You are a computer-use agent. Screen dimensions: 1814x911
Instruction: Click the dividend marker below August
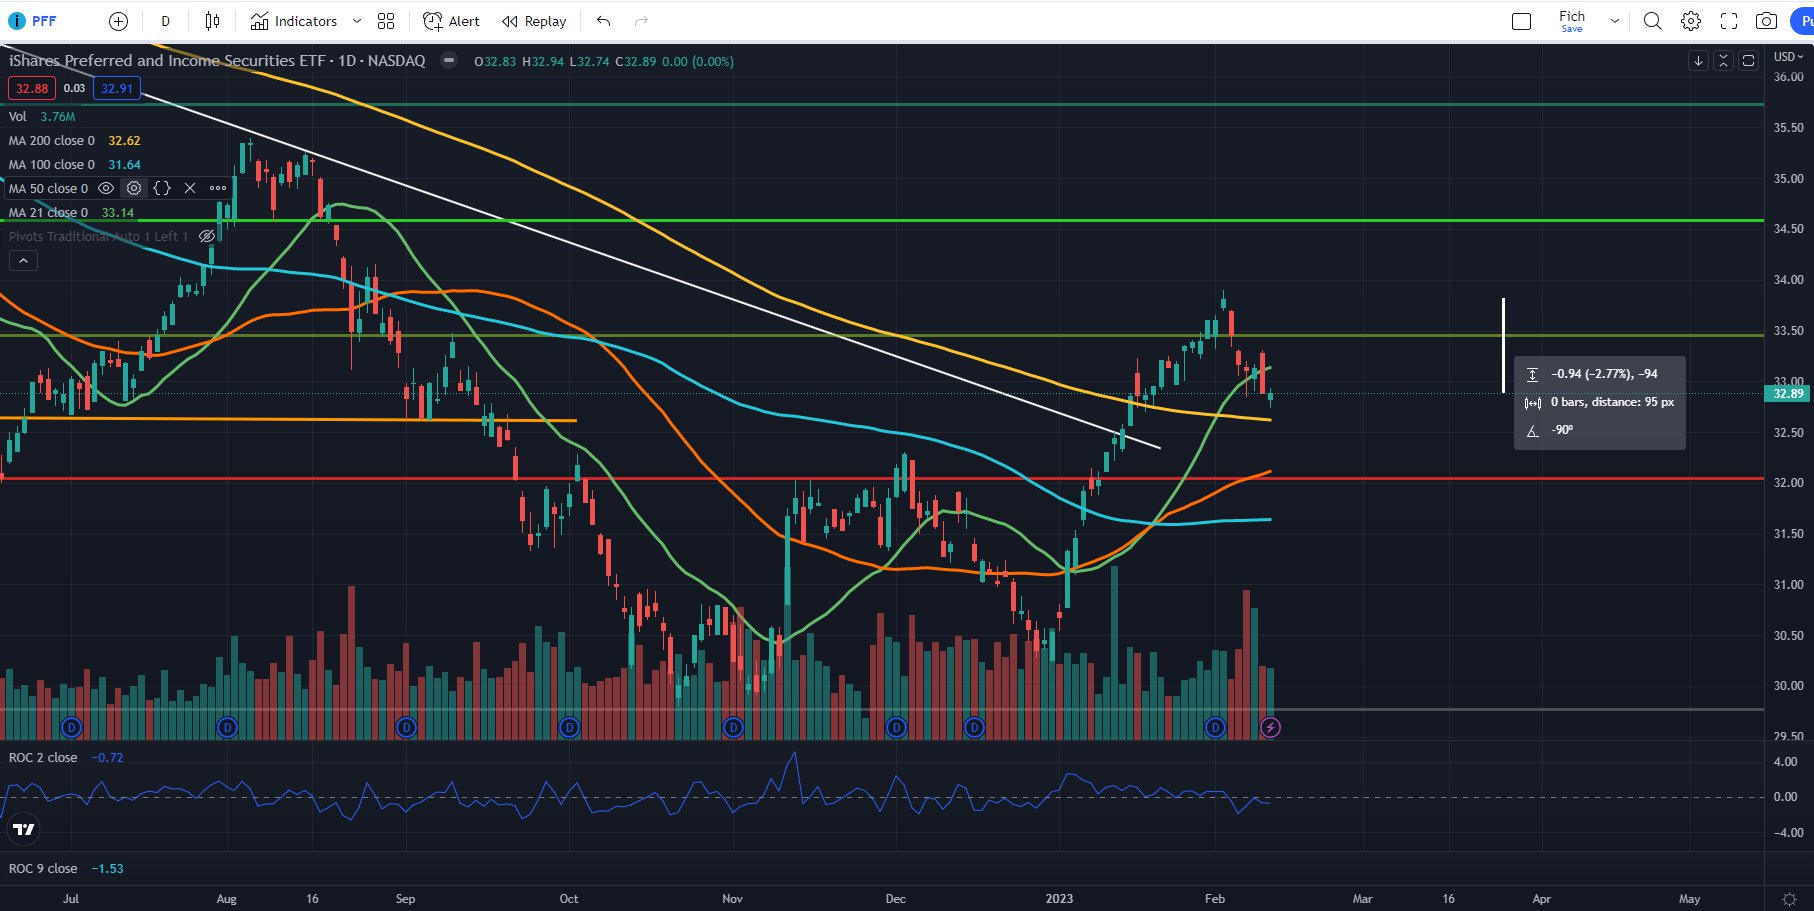click(227, 727)
